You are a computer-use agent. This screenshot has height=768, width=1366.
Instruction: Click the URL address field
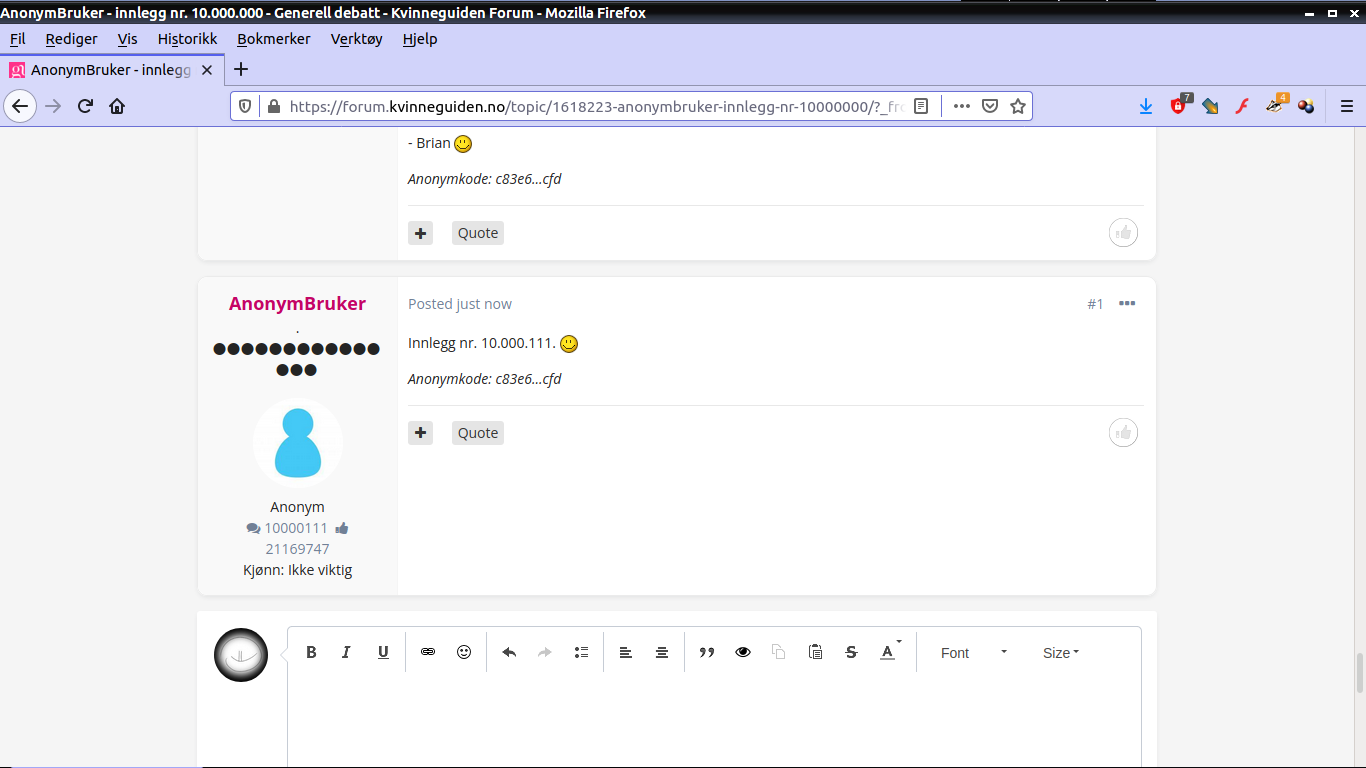click(597, 106)
